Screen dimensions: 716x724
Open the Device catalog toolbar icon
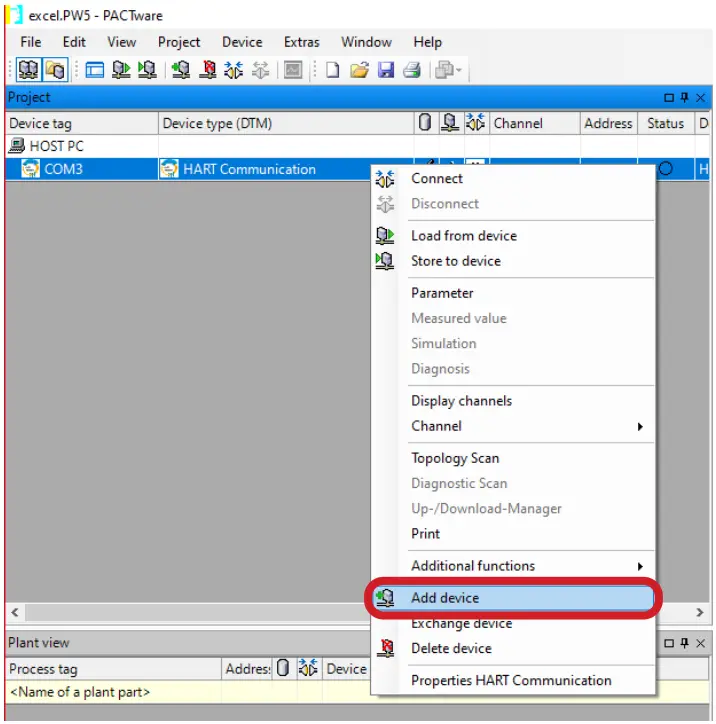(55, 70)
